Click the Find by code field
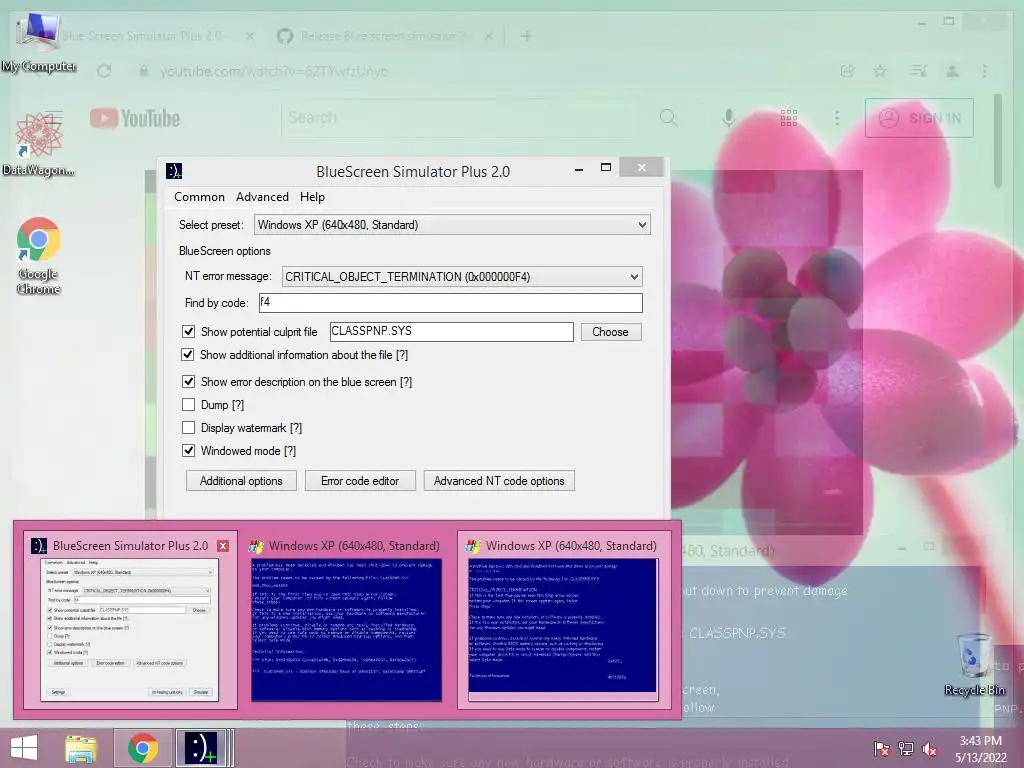 (x=451, y=302)
